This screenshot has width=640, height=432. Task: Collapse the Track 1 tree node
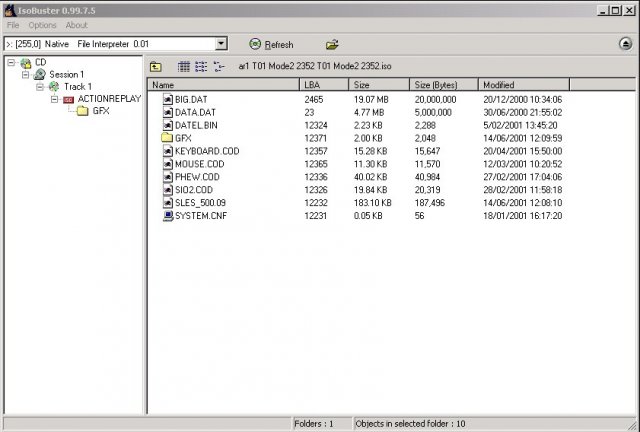click(x=40, y=87)
